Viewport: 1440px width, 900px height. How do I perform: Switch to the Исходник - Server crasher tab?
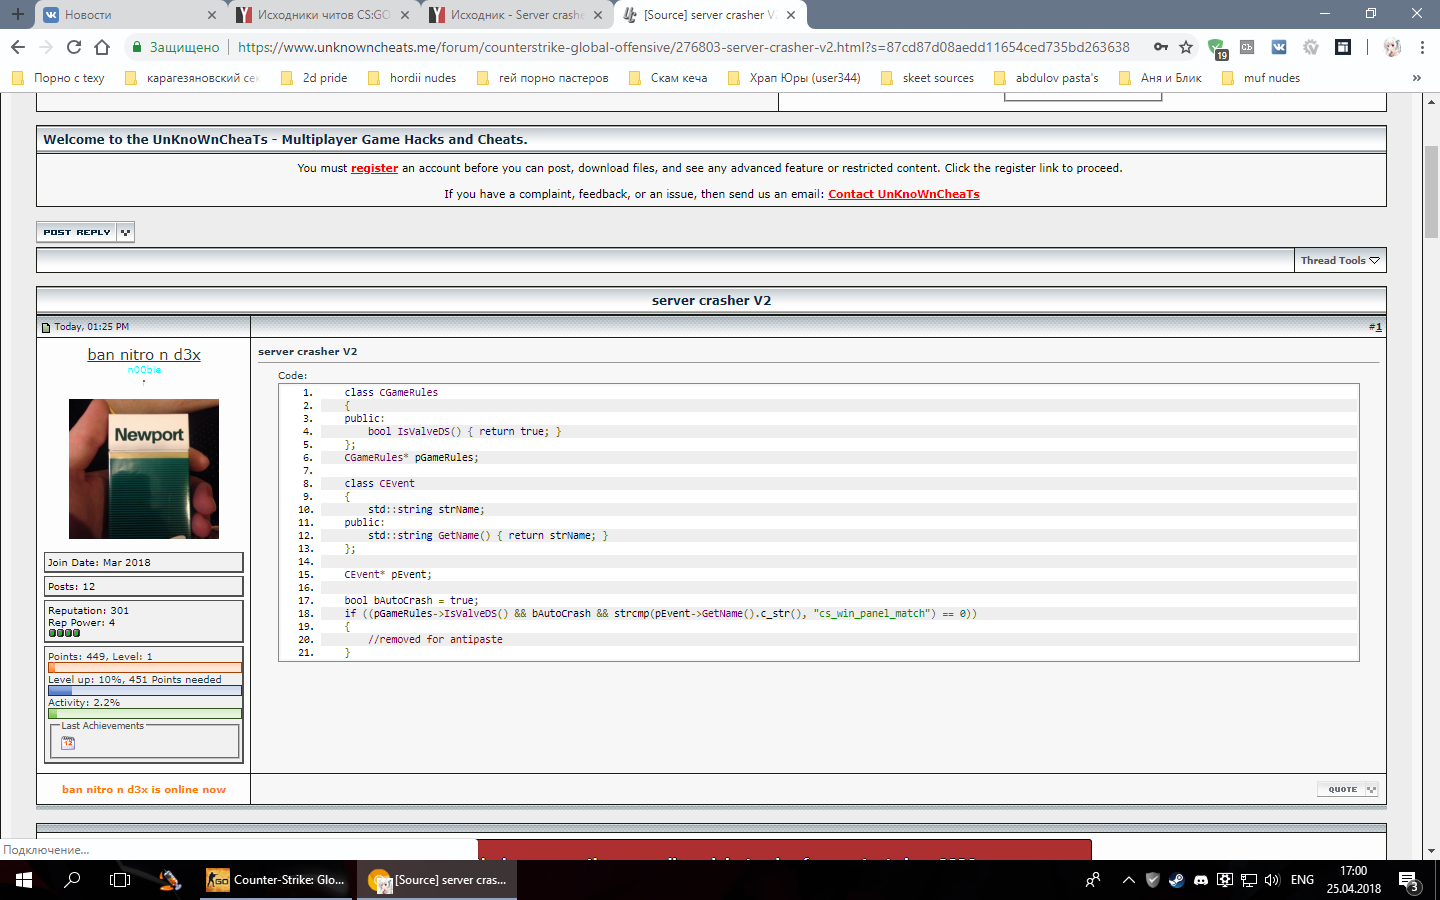(x=515, y=15)
